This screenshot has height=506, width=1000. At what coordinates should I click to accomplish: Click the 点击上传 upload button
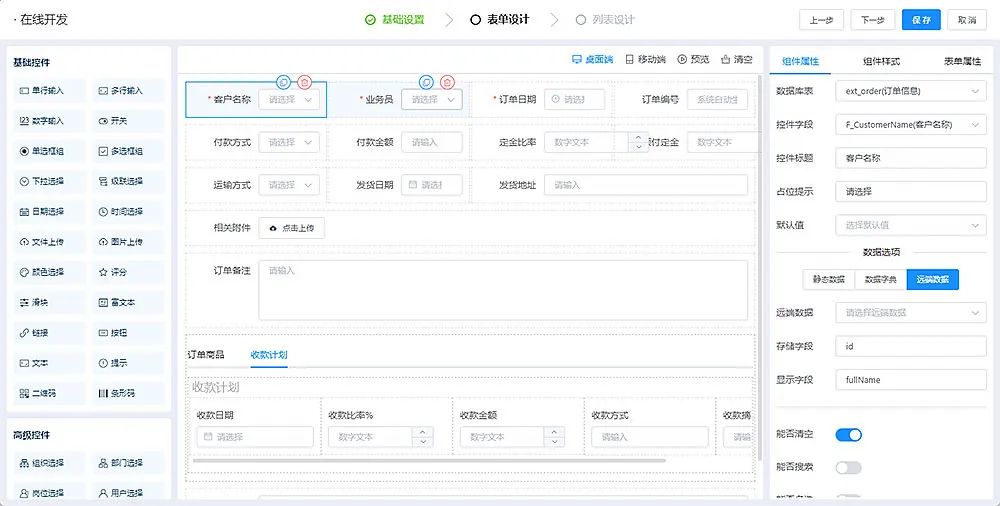291,228
